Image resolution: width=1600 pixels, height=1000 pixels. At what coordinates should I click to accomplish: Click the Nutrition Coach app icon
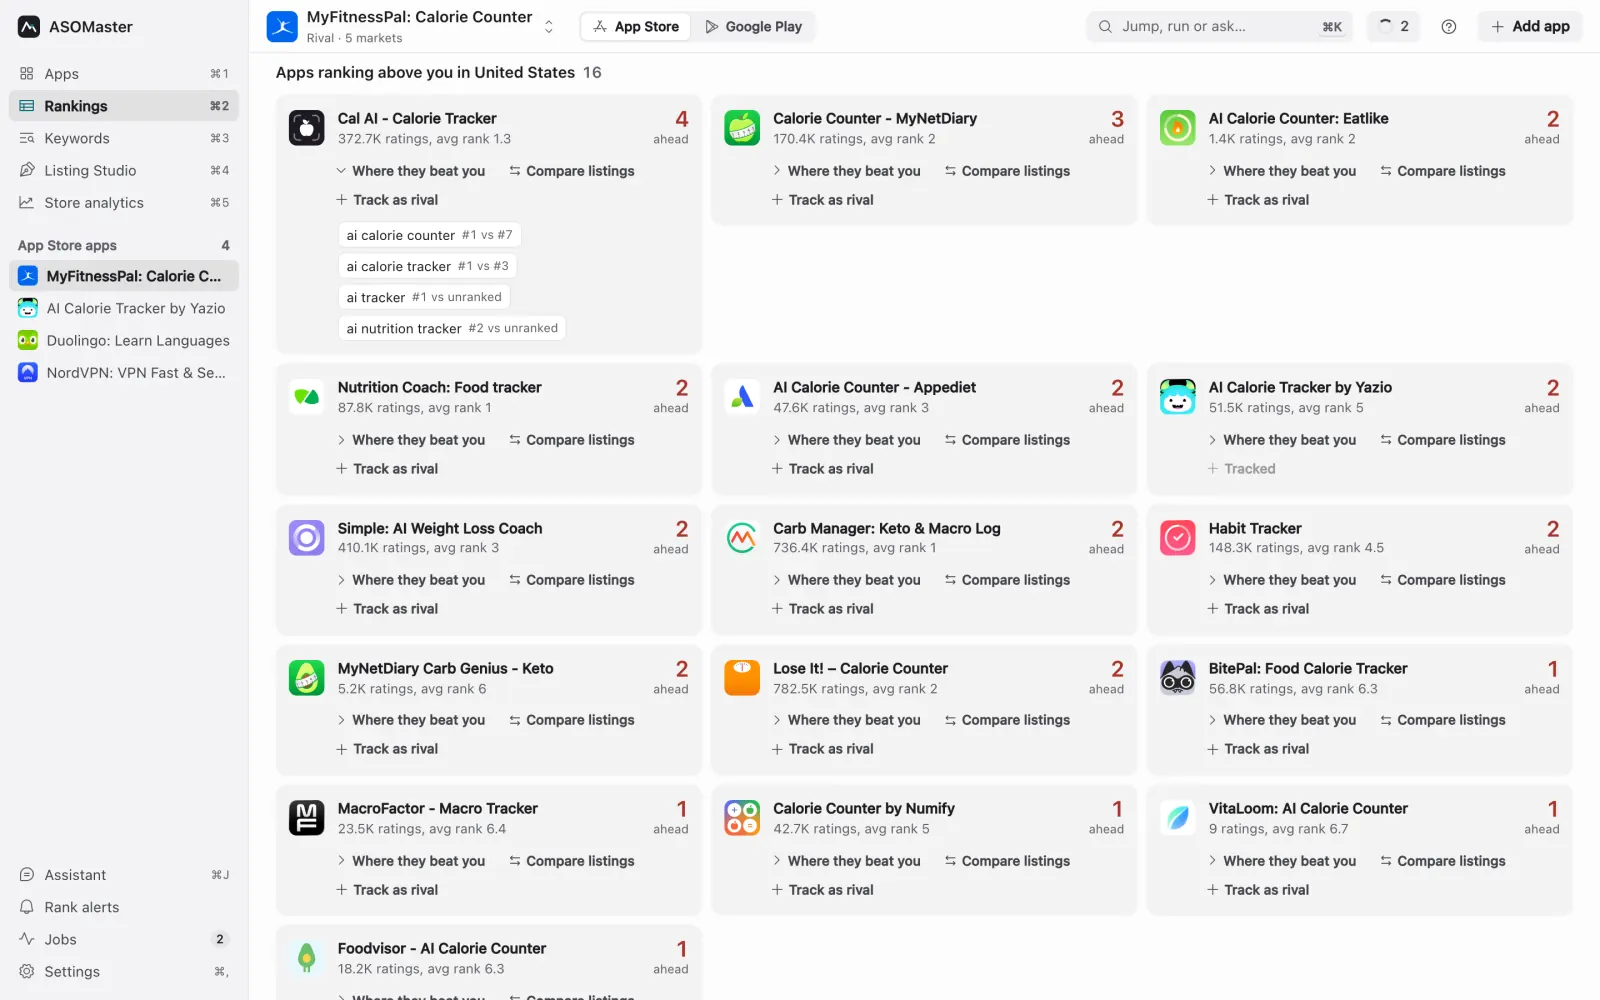(307, 397)
